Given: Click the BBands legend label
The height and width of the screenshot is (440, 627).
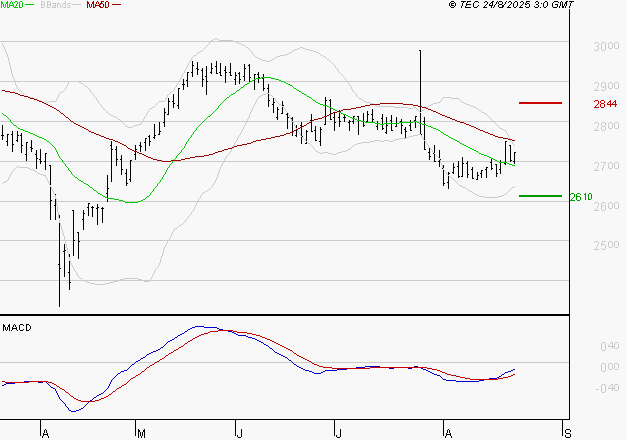Looking at the screenshot, I should point(55,5).
